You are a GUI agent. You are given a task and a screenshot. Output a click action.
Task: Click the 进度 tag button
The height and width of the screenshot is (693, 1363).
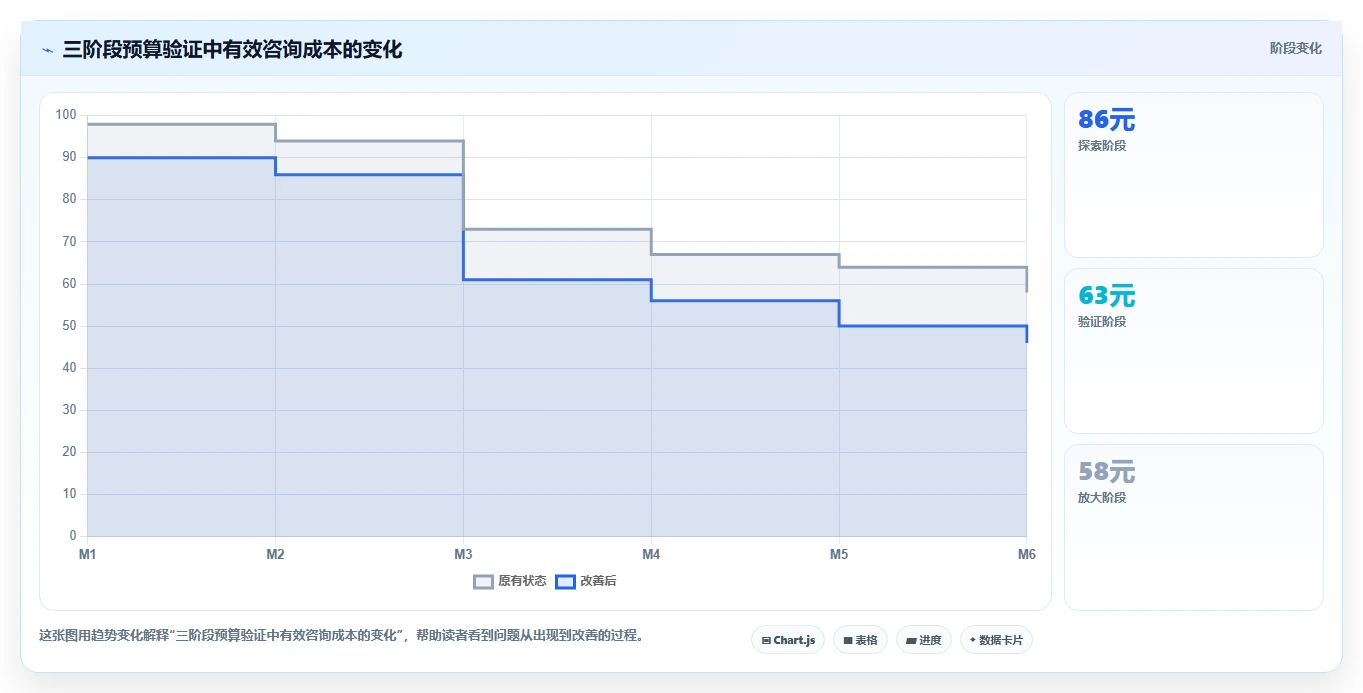point(924,640)
